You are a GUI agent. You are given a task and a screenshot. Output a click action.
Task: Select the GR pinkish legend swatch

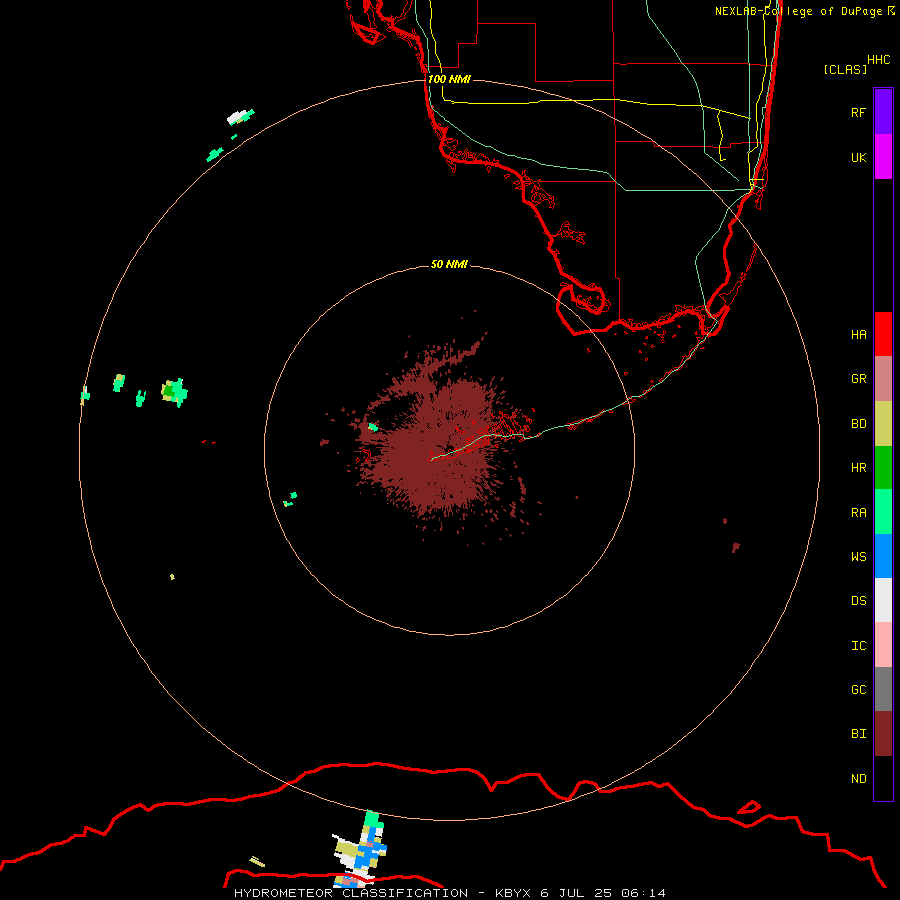[883, 379]
